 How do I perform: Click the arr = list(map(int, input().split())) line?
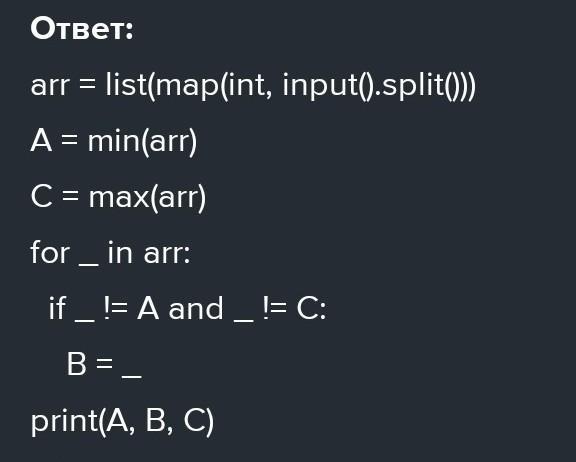253,86
